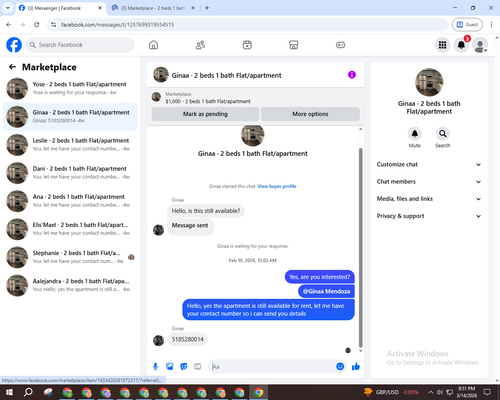Click the browser address bar URL
This screenshot has height=400, width=500.
(117, 25)
